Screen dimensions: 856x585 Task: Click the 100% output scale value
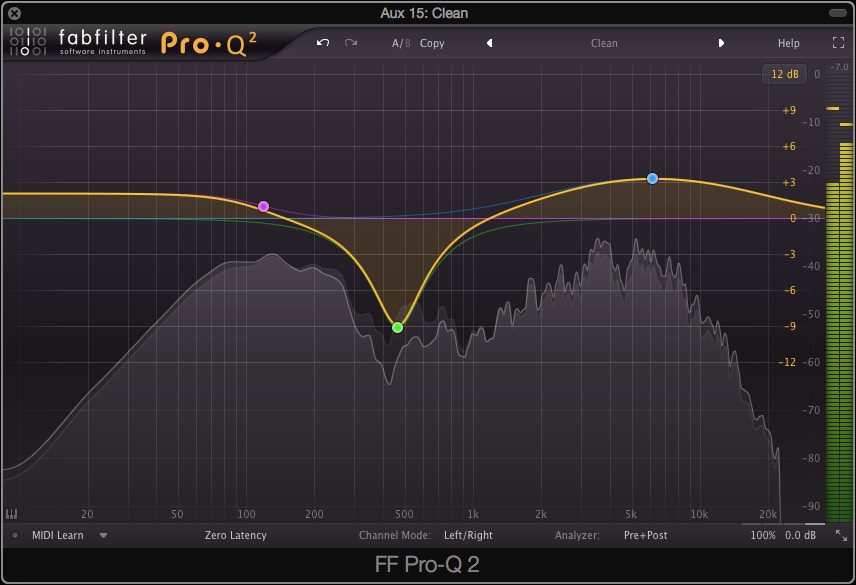[763, 535]
